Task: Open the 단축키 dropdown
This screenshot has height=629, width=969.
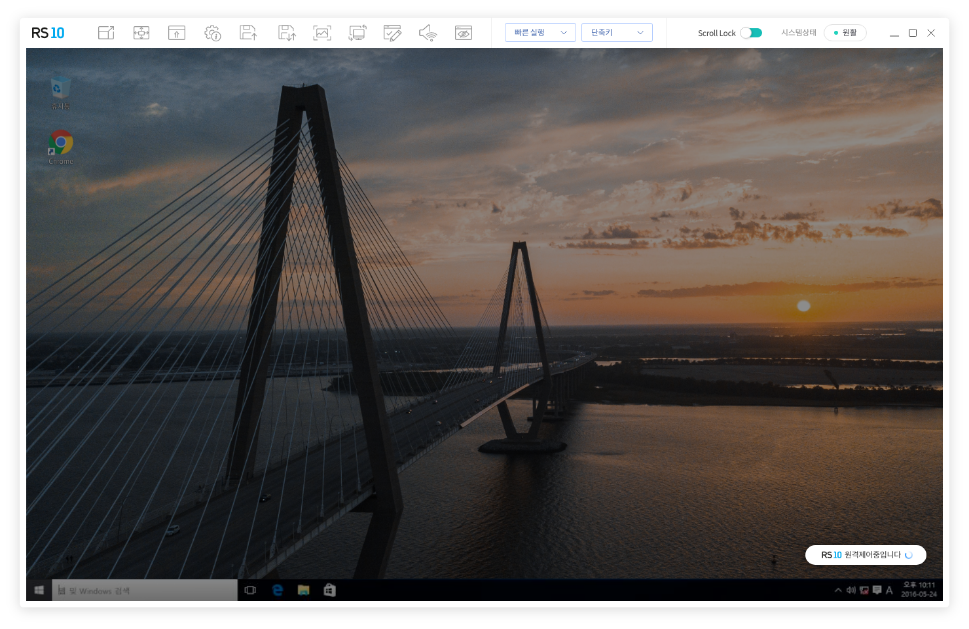Action: click(616, 33)
